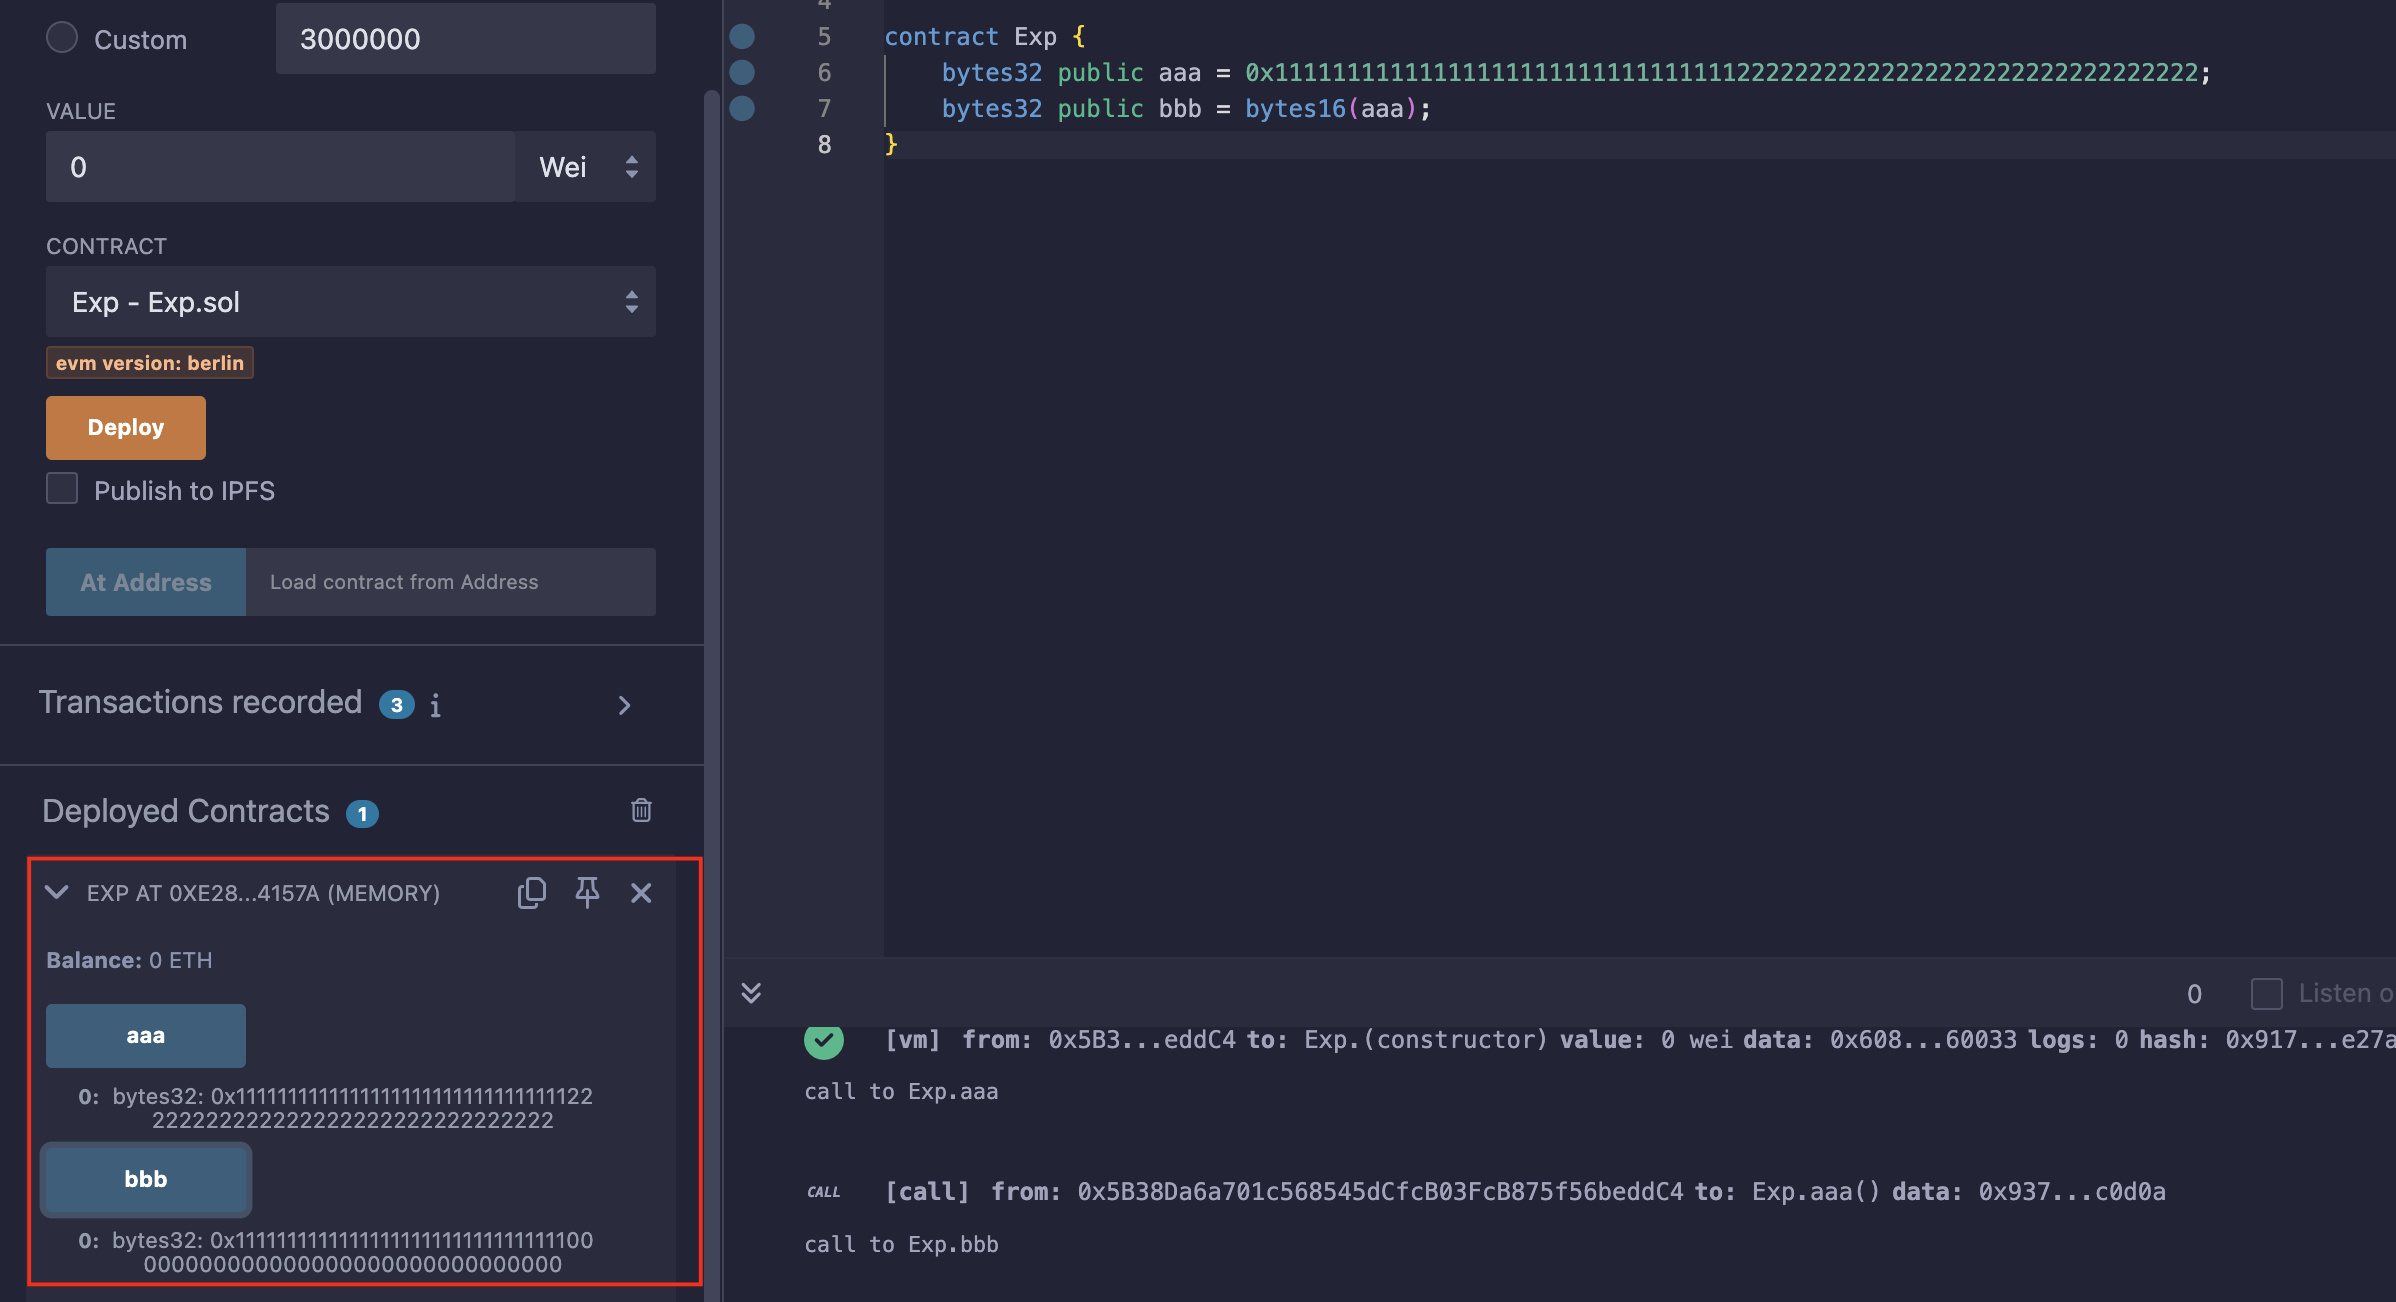Open the Wei unit dropdown
This screenshot has height=1302, width=2396.
click(586, 167)
